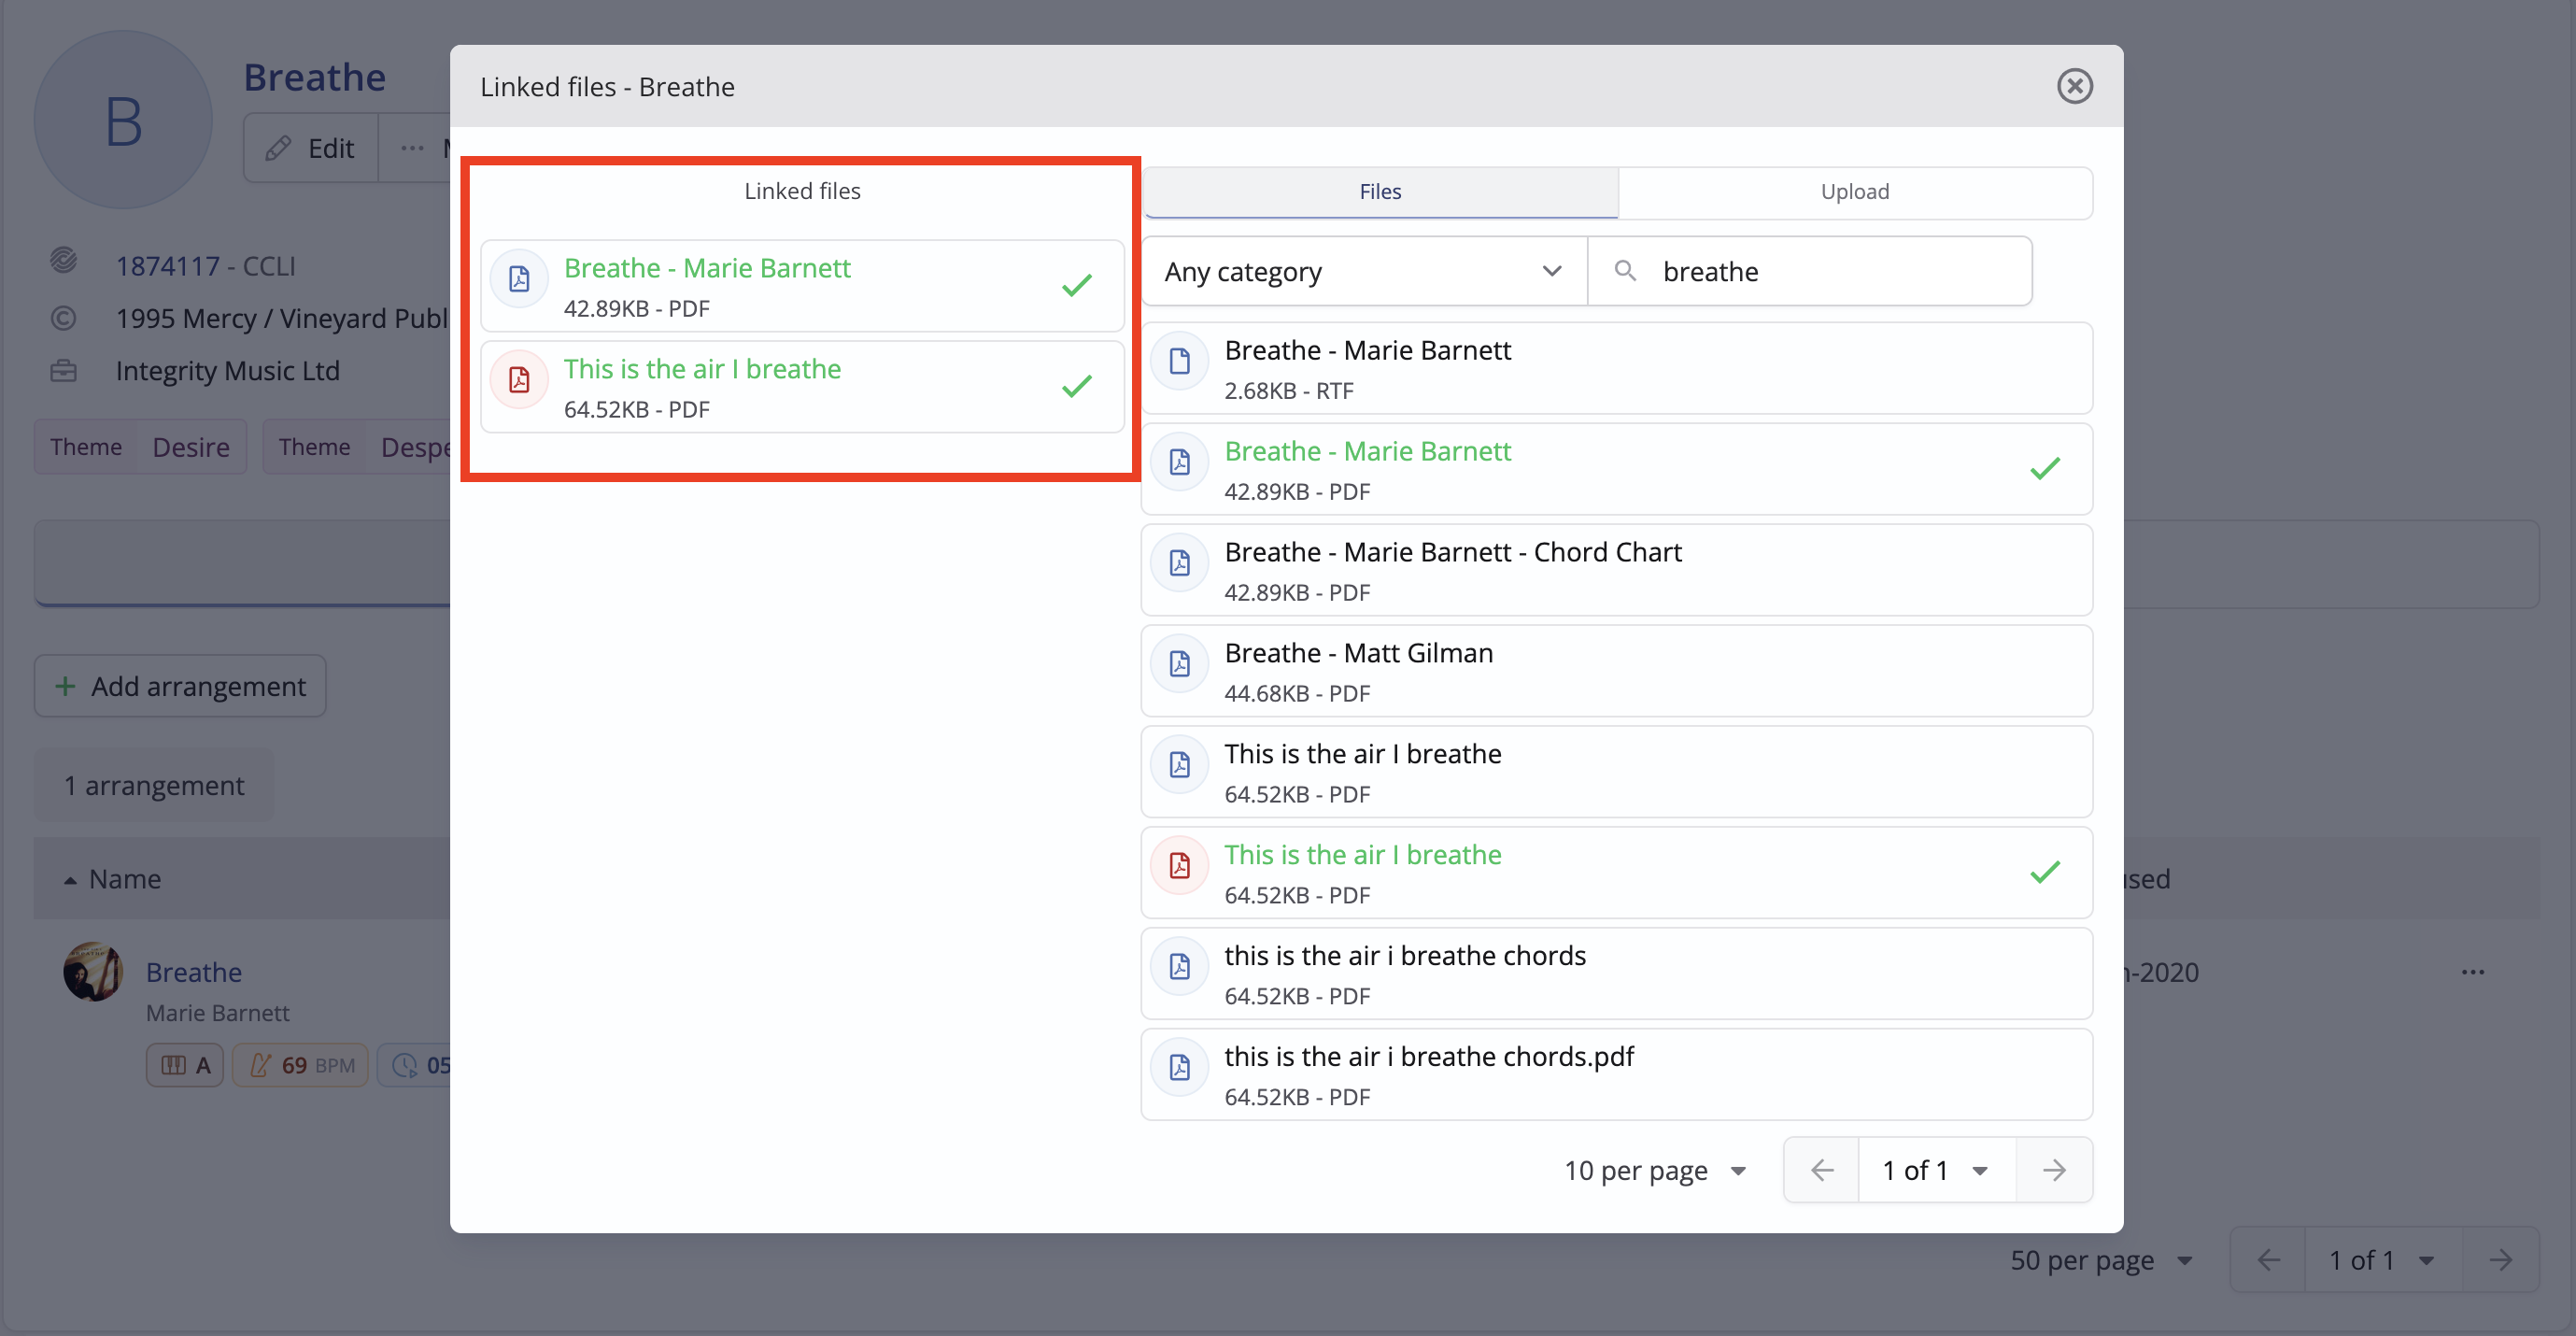Screen dimensions: 2576x1336
Task: Open background 1 of 1 page selector
Action: coord(2382,1260)
